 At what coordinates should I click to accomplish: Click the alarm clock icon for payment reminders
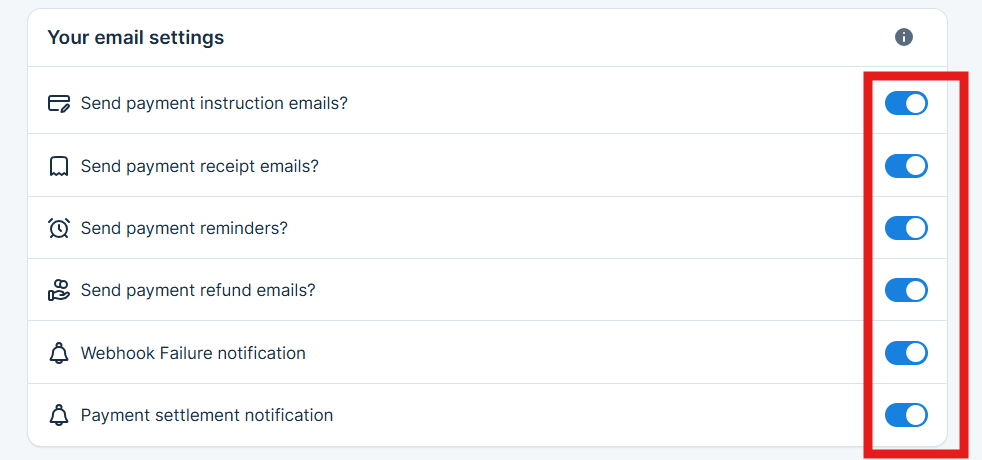(59, 228)
